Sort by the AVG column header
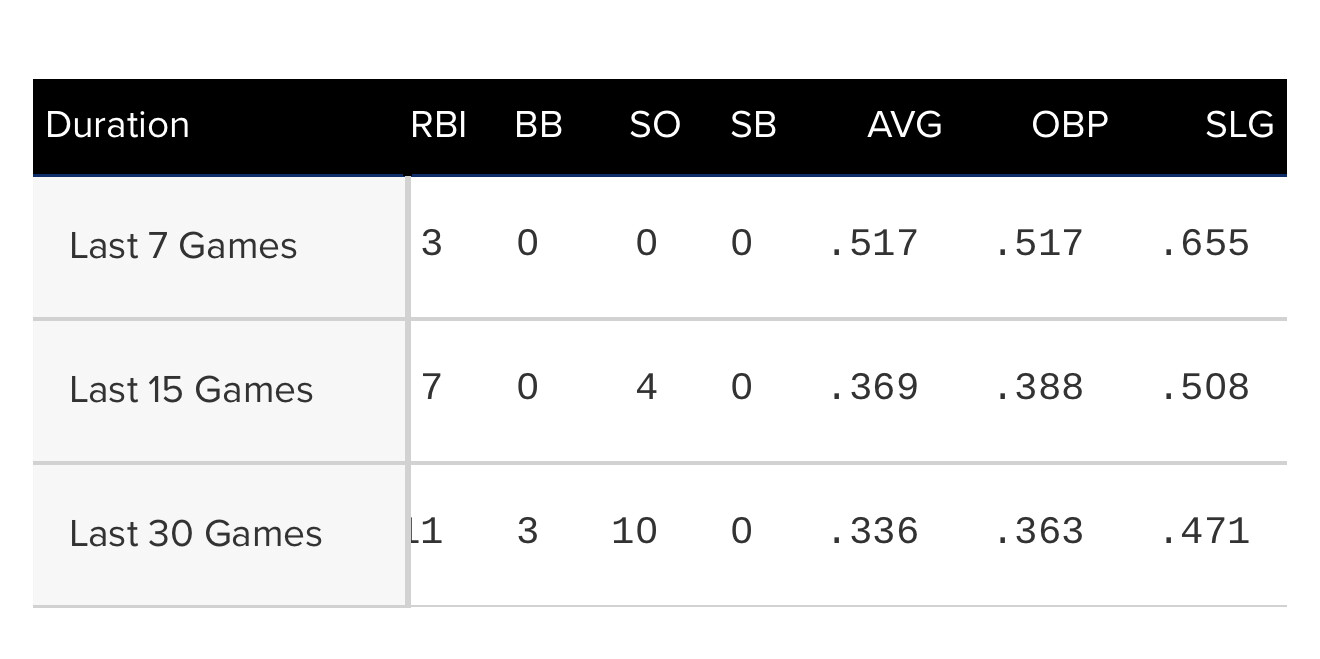Viewport: 1320px width, 659px height. tap(904, 125)
